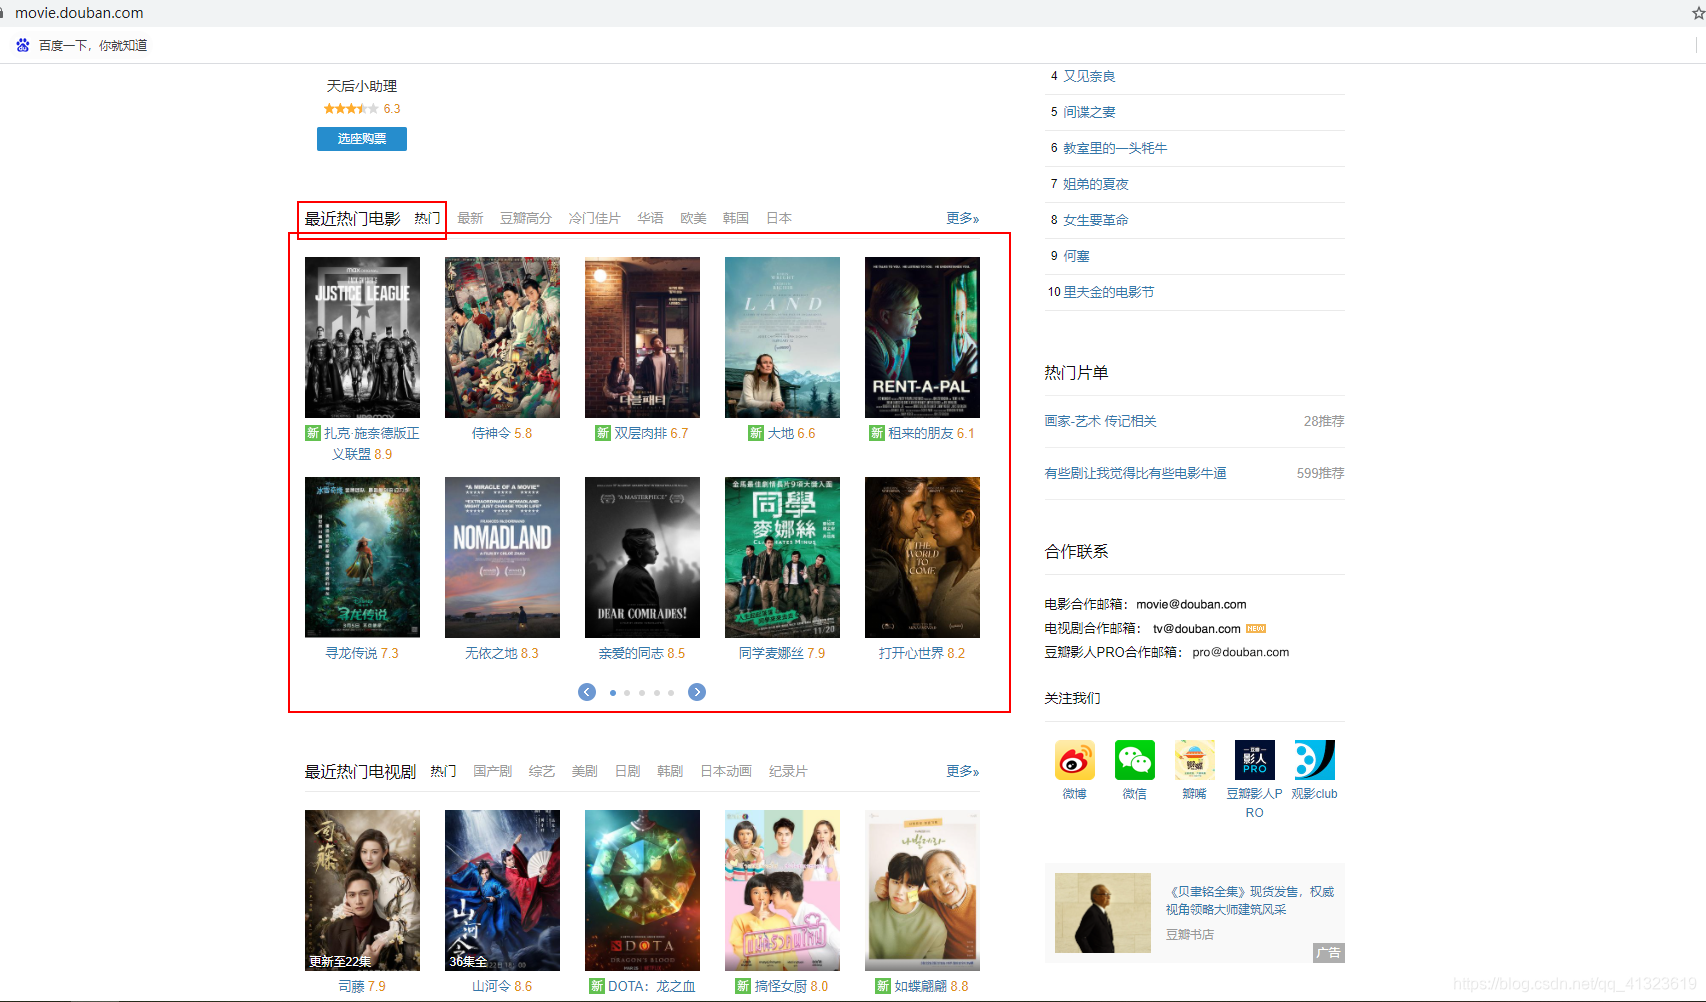Select the first pagination dot of hot movies
Image resolution: width=1706 pixels, height=1002 pixels.
pyautogui.click(x=612, y=692)
